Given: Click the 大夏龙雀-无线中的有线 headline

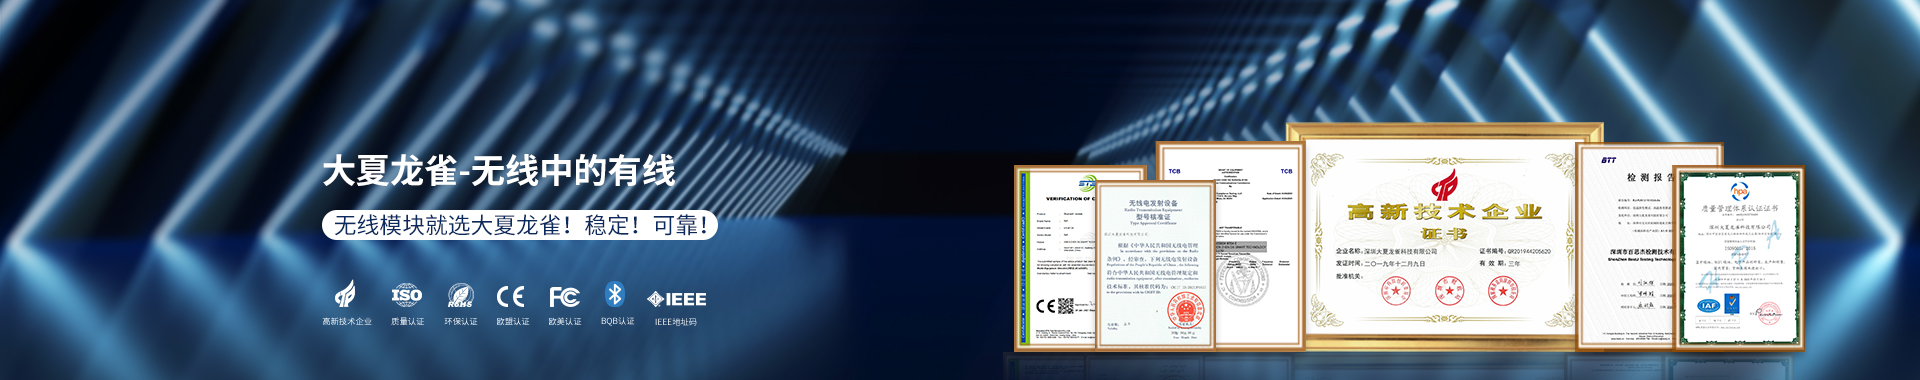Looking at the screenshot, I should (x=499, y=171).
